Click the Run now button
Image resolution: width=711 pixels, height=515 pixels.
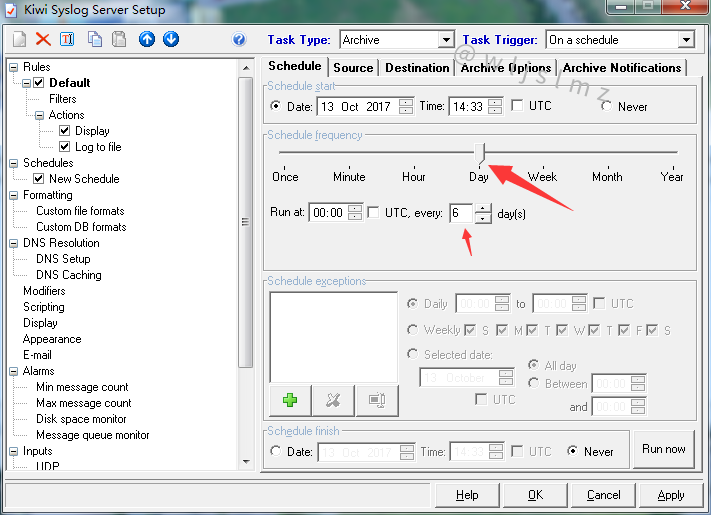(x=664, y=449)
